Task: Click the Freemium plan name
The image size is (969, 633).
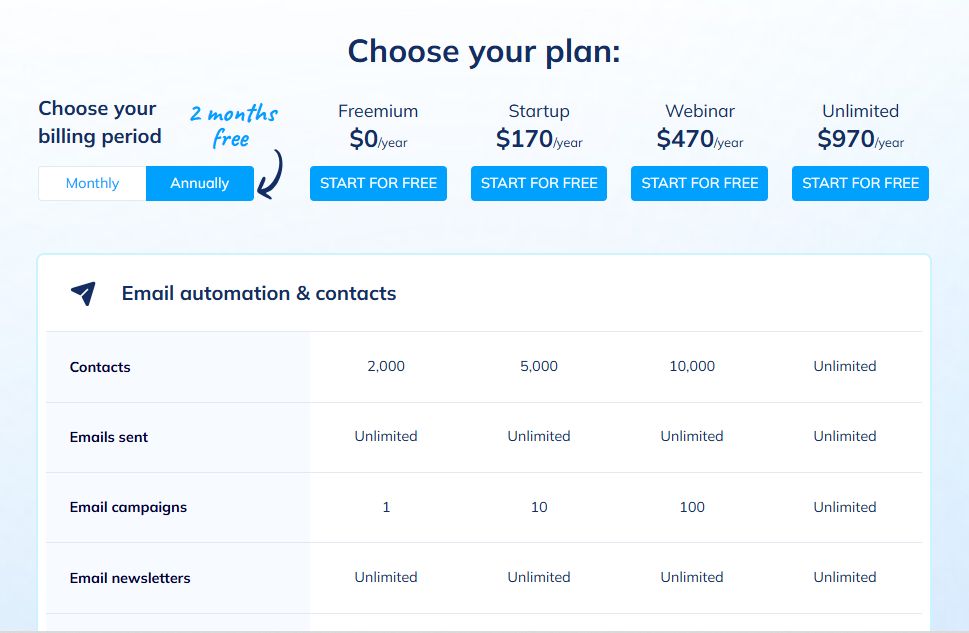Action: [378, 111]
